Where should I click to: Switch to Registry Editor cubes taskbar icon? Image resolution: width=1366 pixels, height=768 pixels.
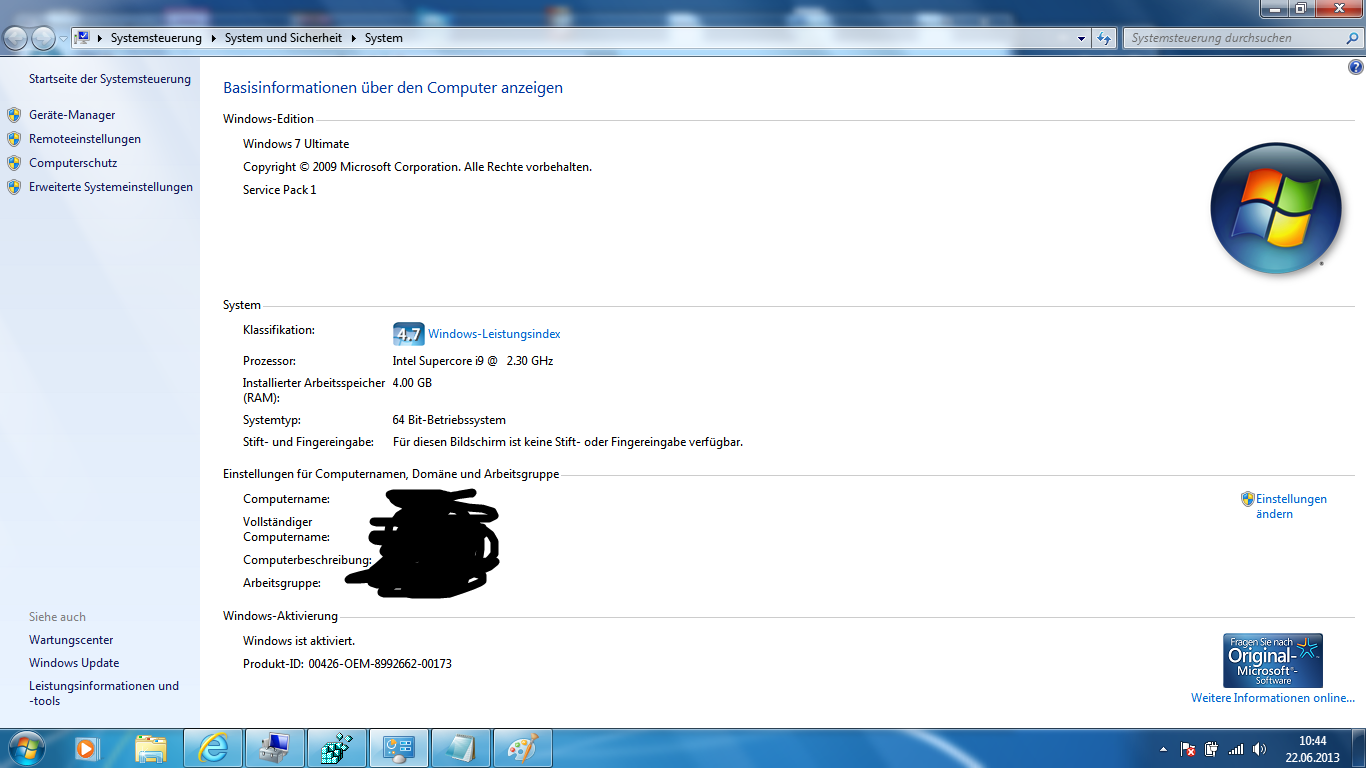pyautogui.click(x=337, y=748)
